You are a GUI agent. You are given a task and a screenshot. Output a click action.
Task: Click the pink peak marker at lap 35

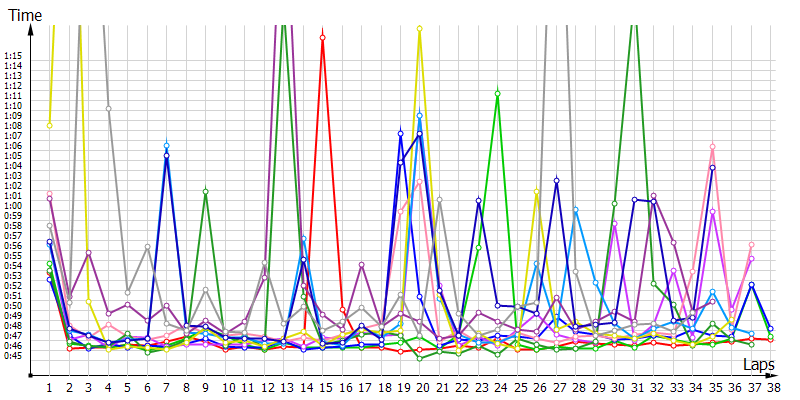(712, 147)
